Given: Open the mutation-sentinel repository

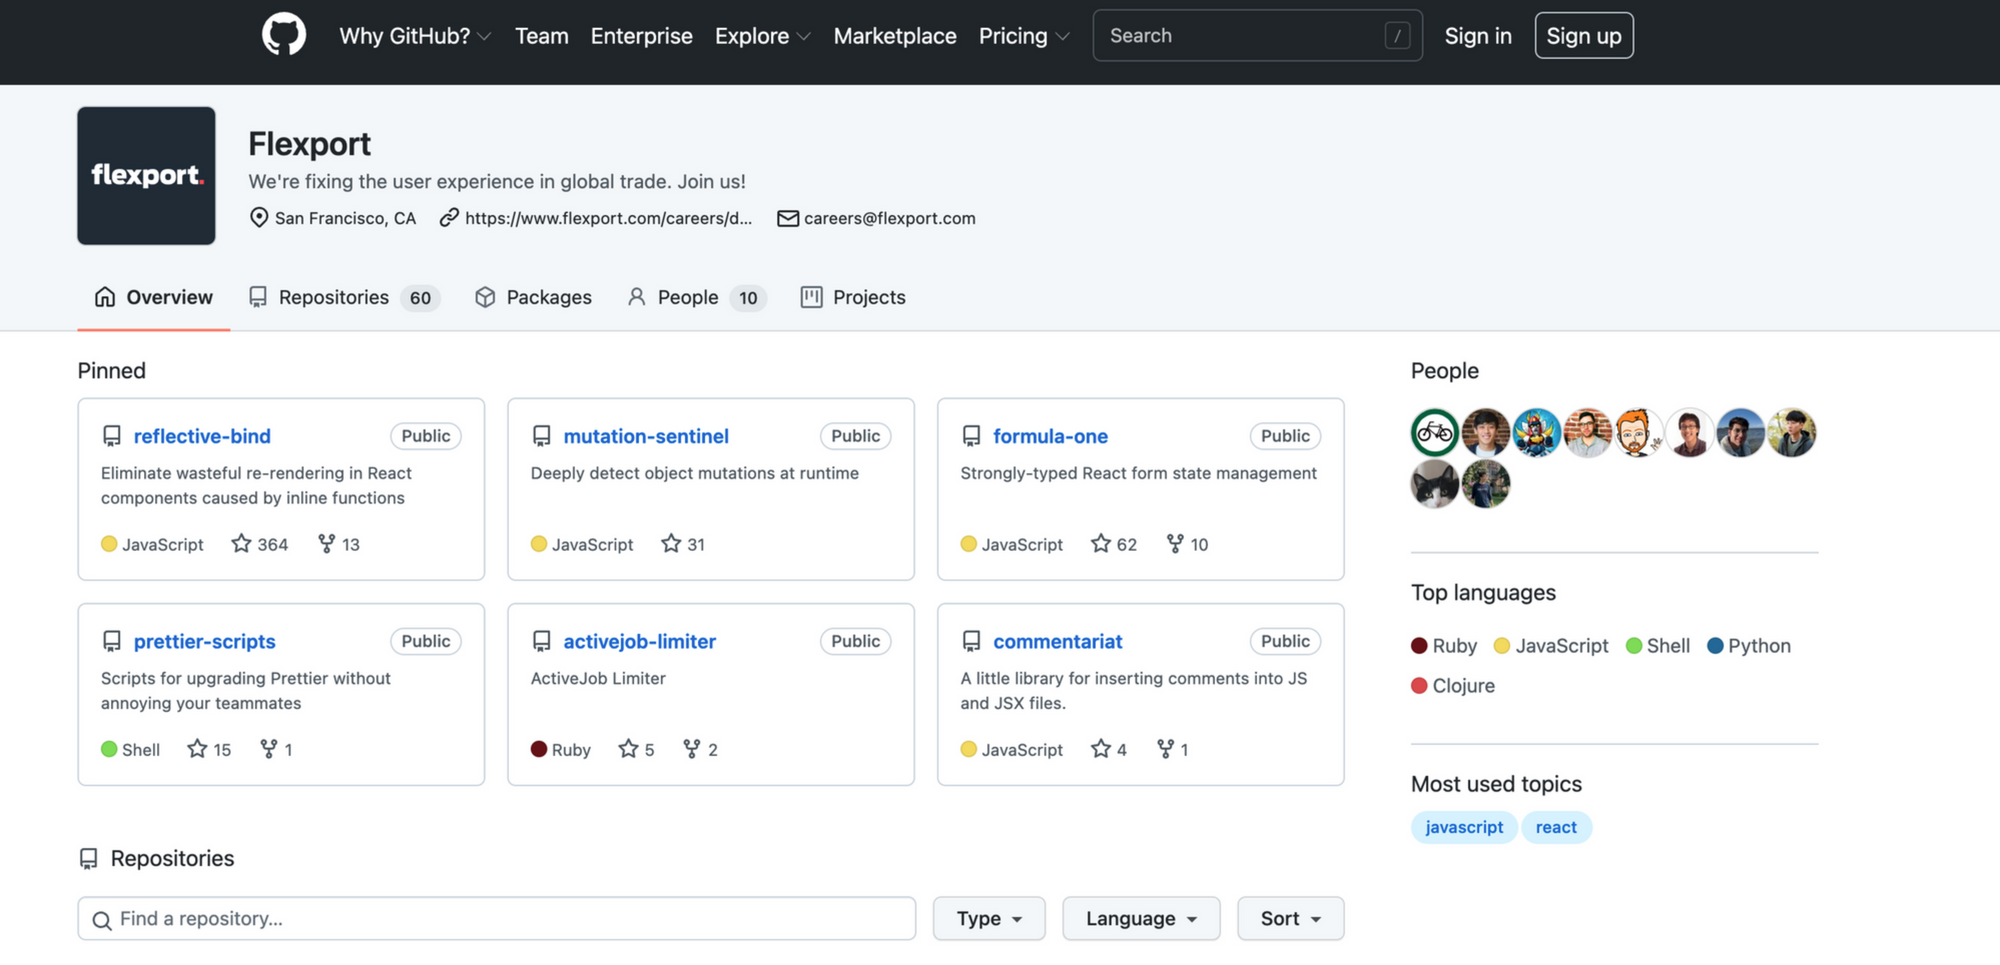Looking at the screenshot, I should (646, 436).
